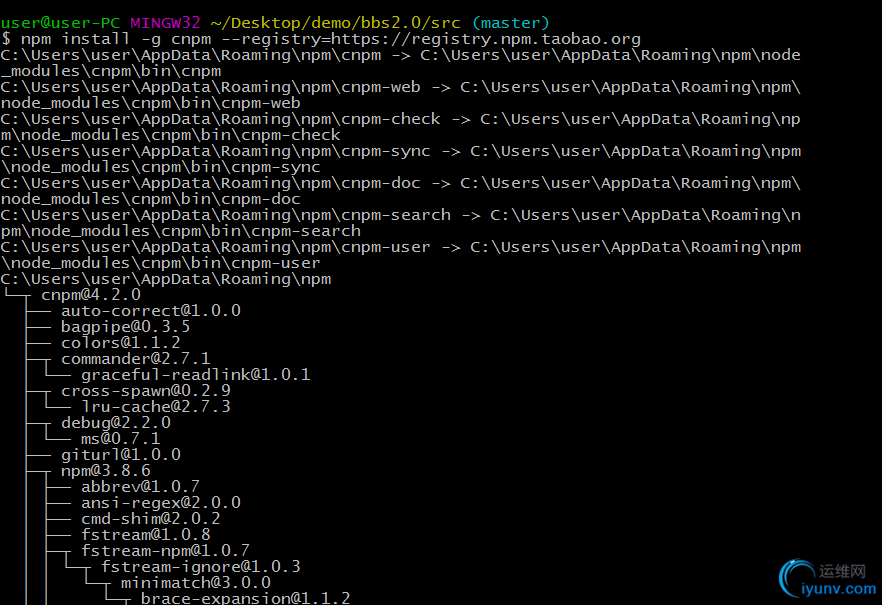882x605 pixels.
Task: Click the cross-spawn@0.2.9 tree node
Action: [145, 391]
